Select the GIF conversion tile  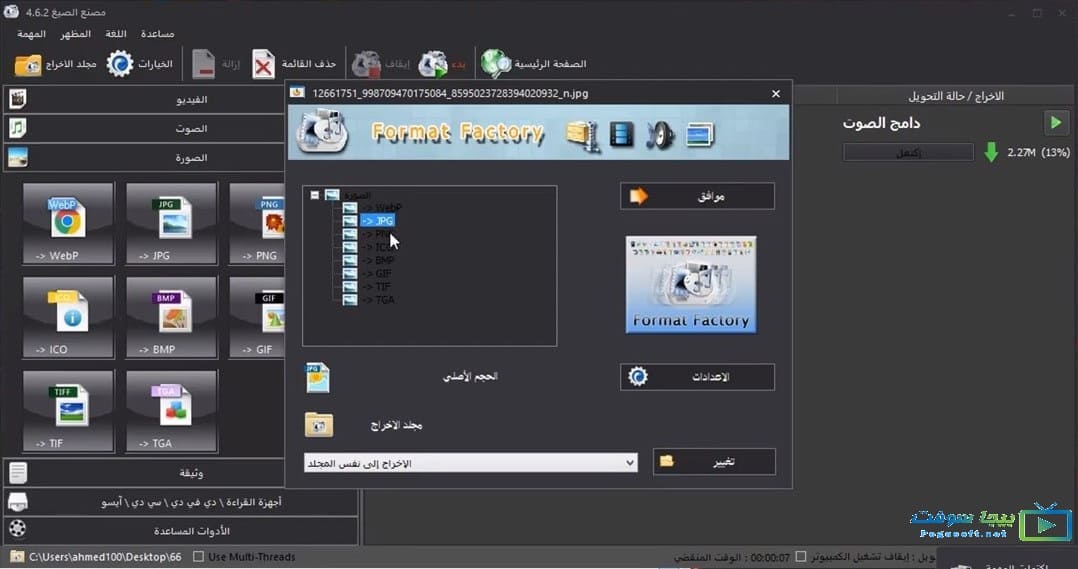(257, 317)
